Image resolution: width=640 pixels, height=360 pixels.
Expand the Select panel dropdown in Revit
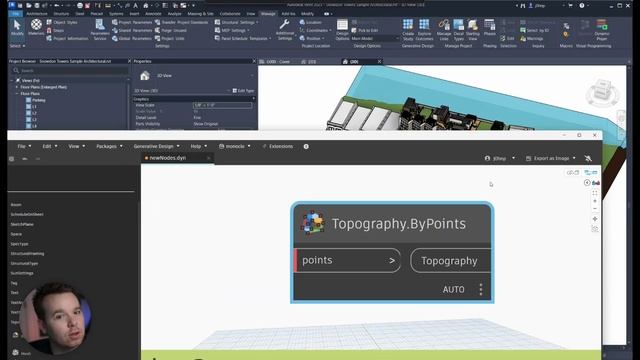pos(18,46)
